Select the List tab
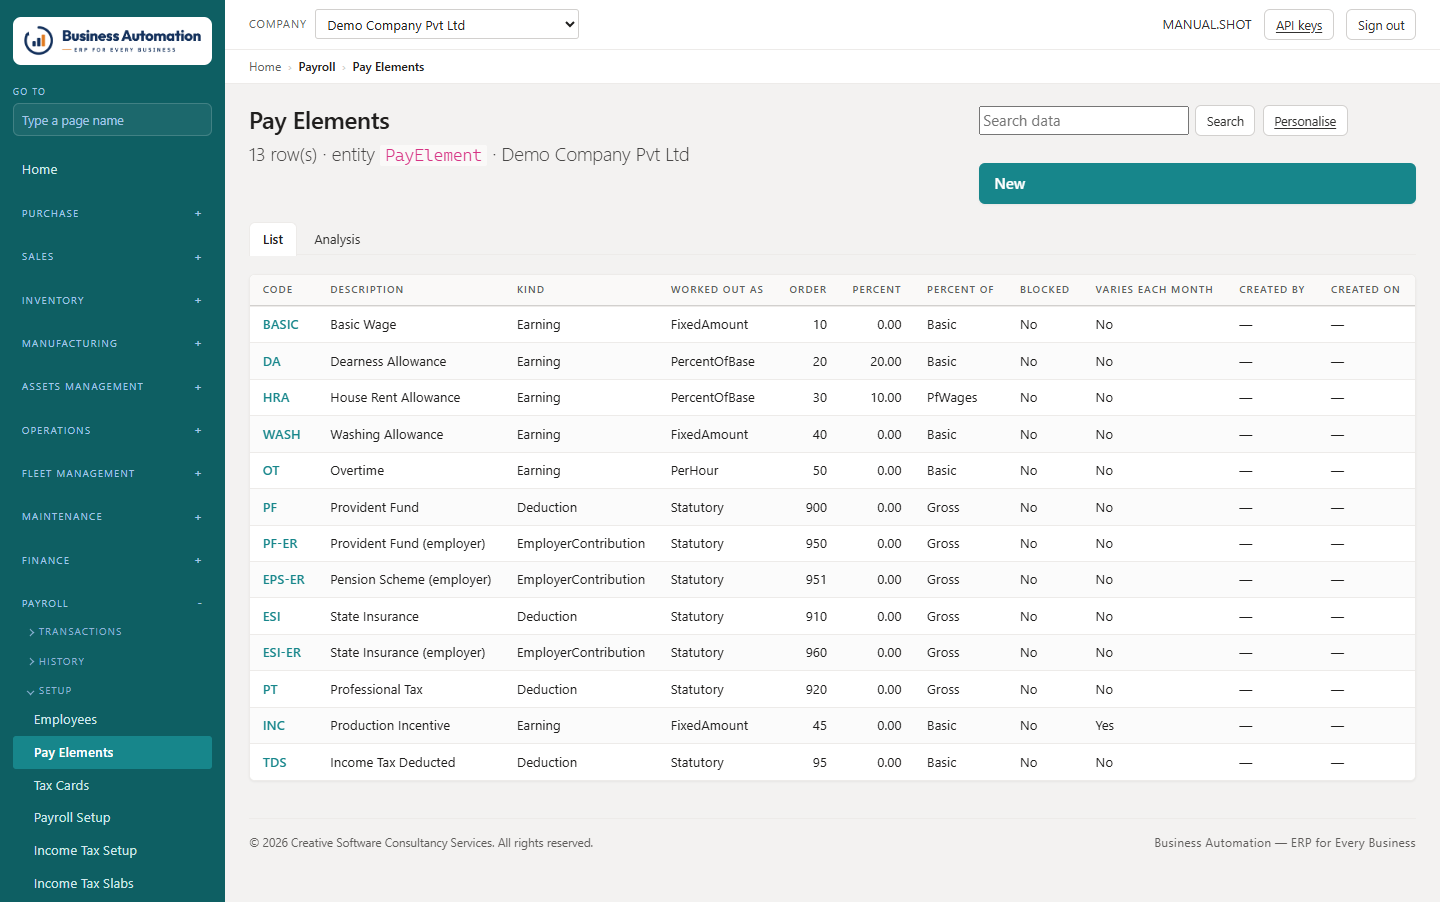The height and width of the screenshot is (902, 1440). pos(273,240)
